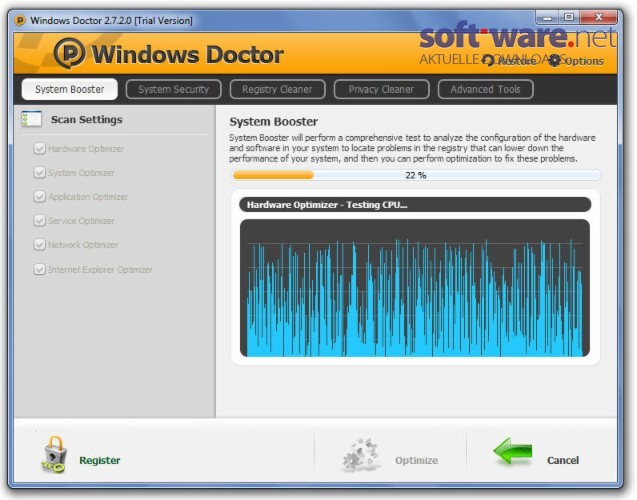This screenshot has height=500, width=637.
Task: Click the Optimize gears icon
Action: coord(361,455)
